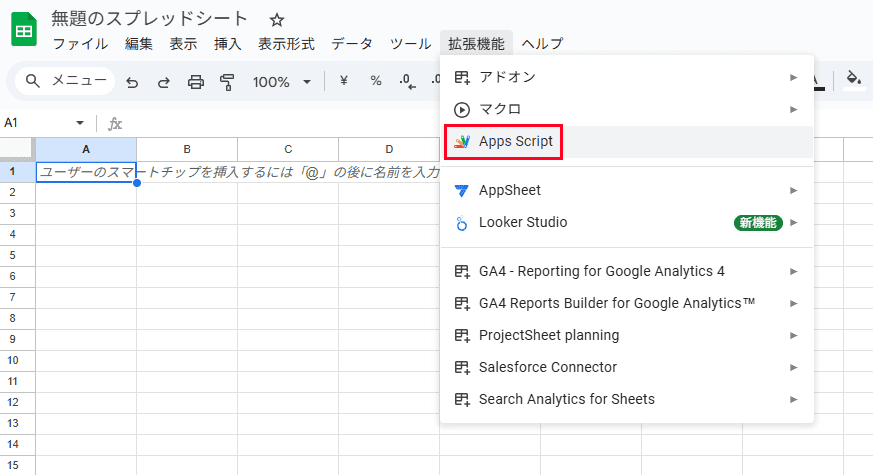This screenshot has height=475, width=873.
Task: Click the アドオン add-on icon
Action: pos(462,77)
